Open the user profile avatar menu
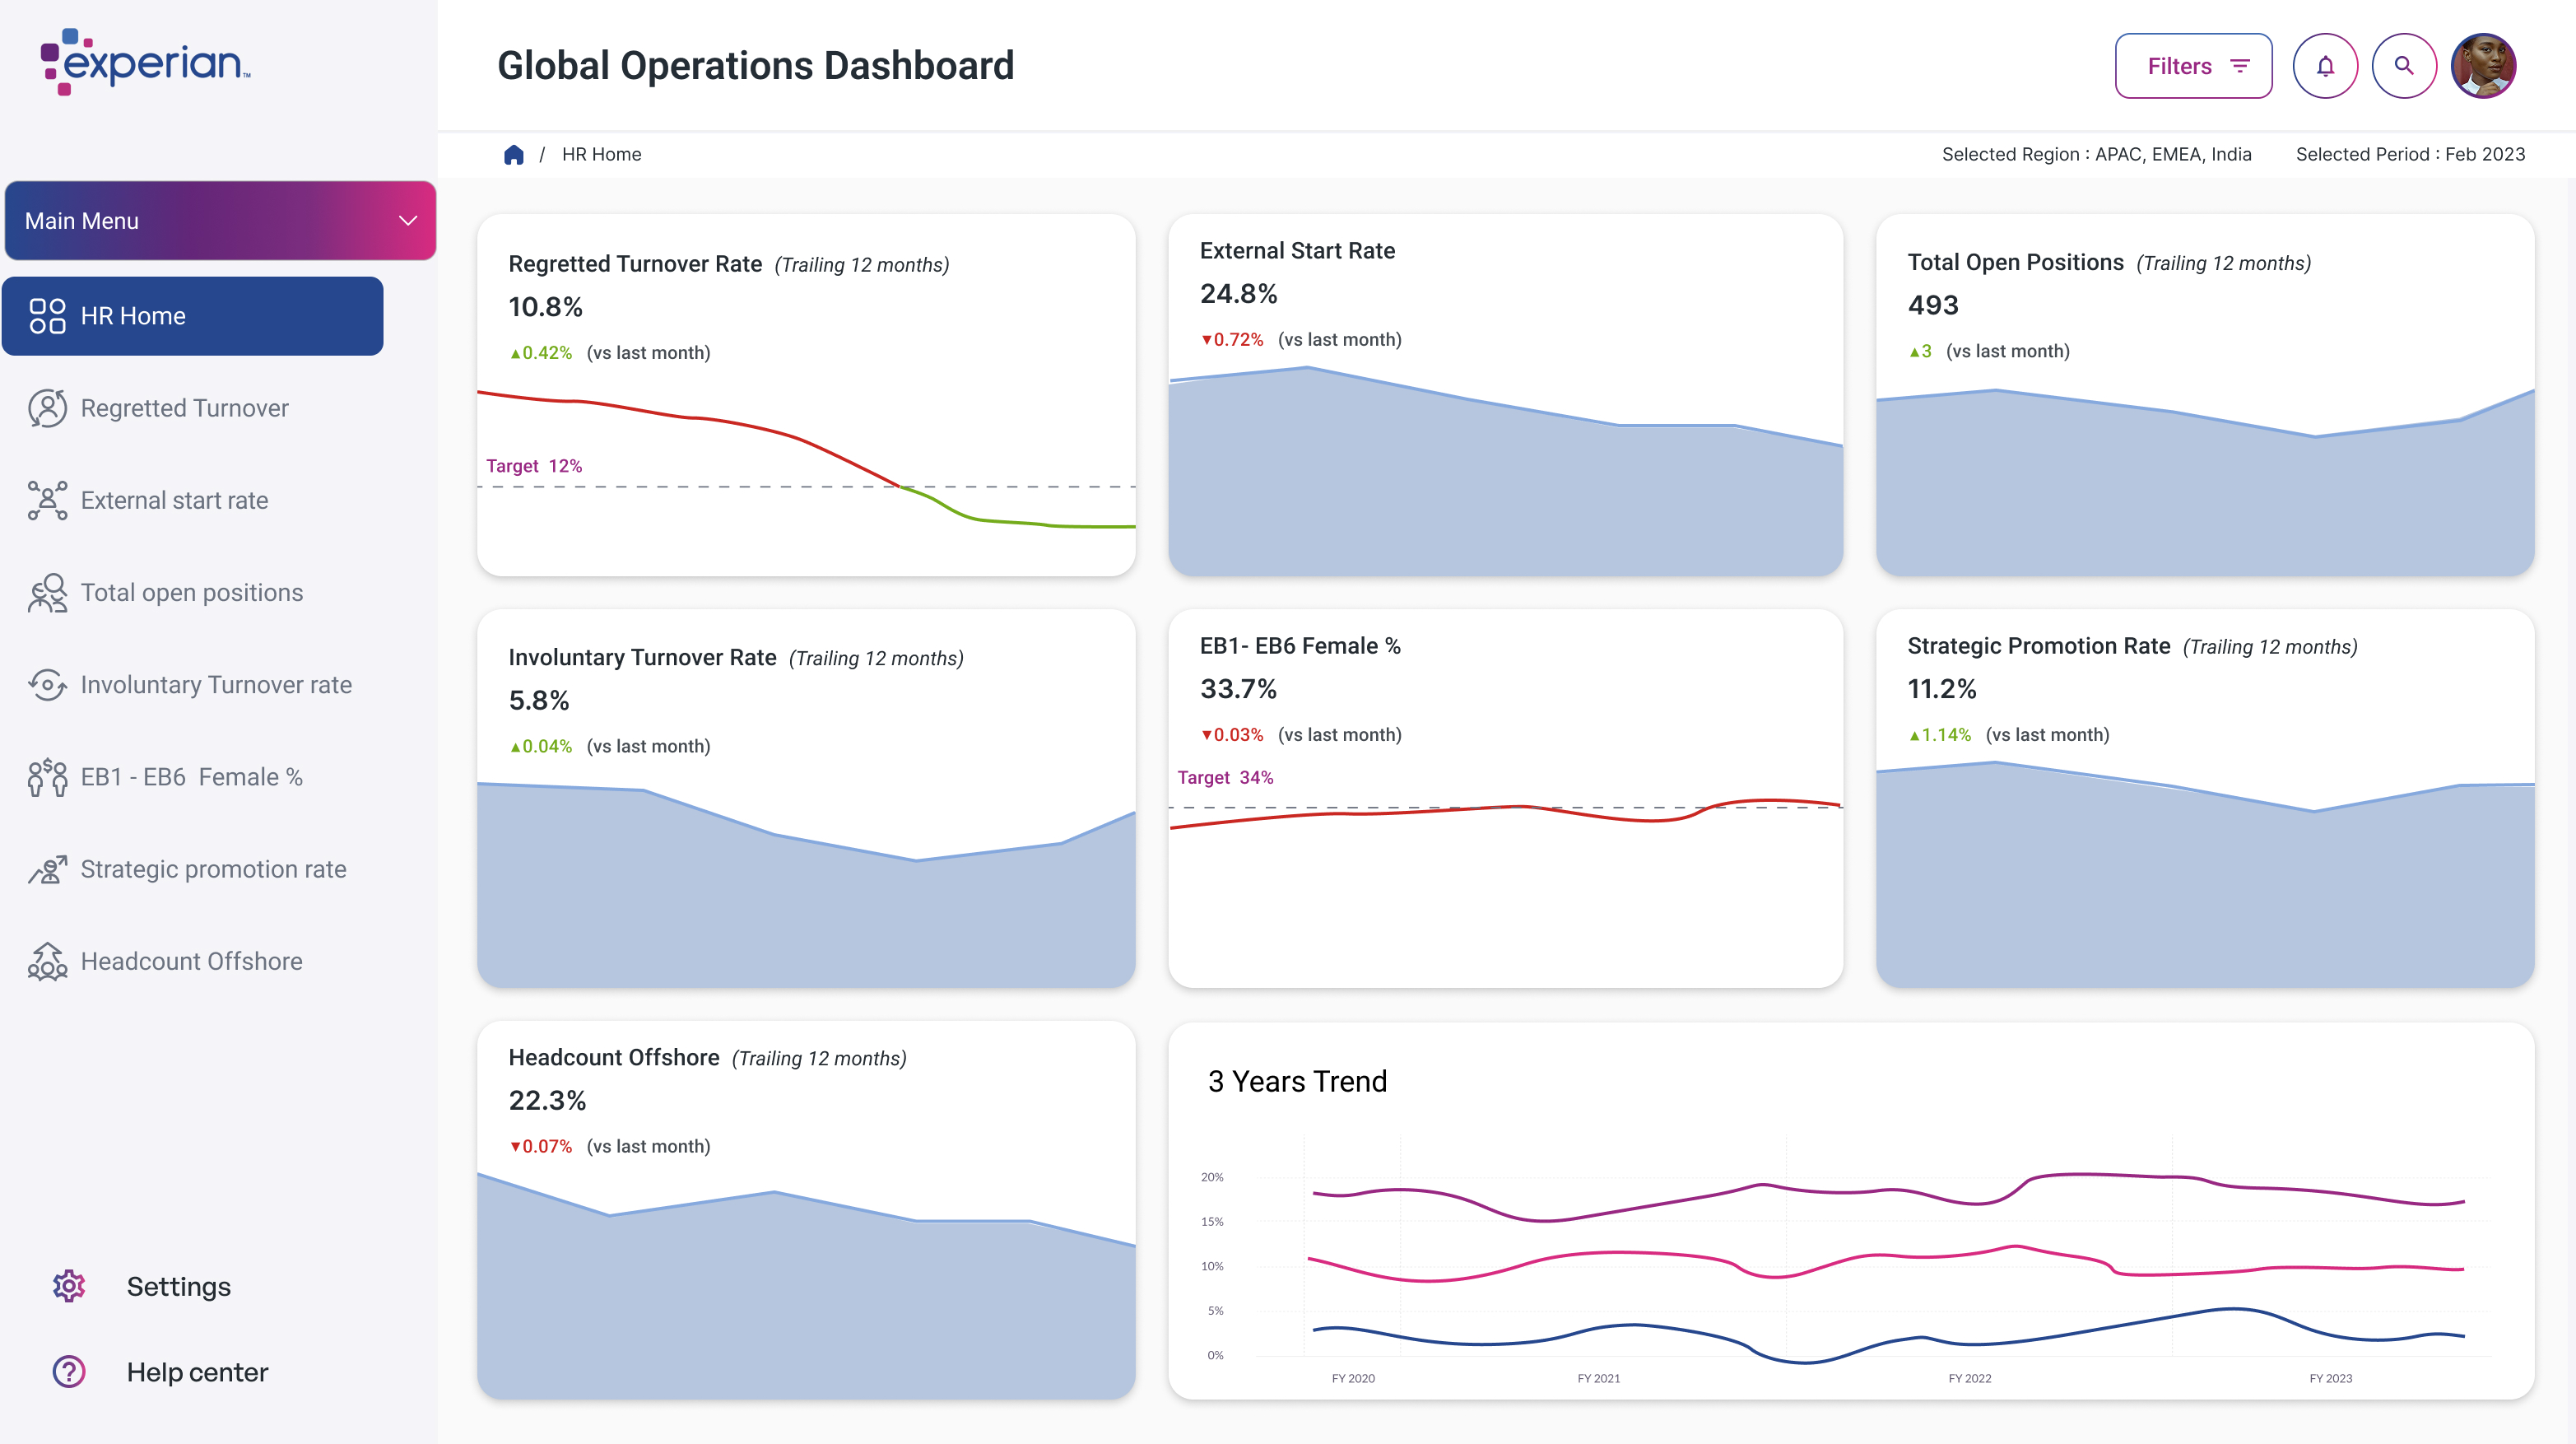2576x1444 pixels. click(x=2483, y=66)
